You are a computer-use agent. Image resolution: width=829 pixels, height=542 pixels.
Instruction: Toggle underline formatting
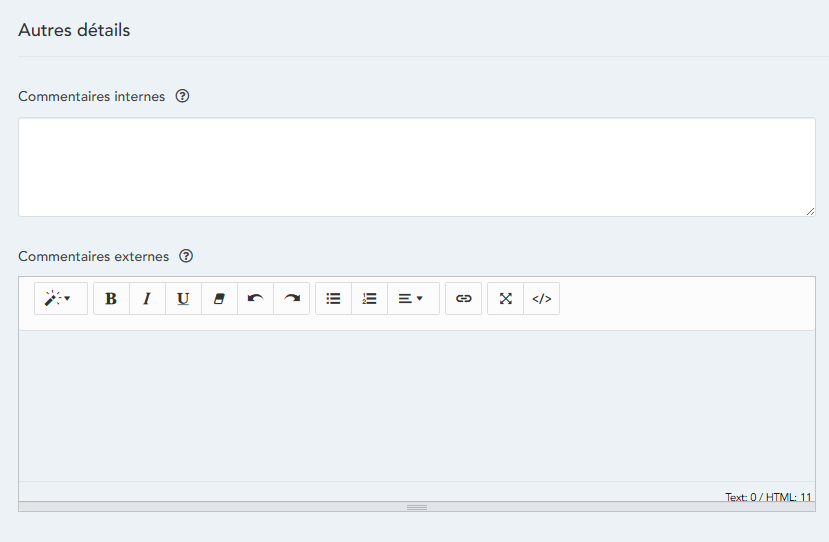(183, 299)
